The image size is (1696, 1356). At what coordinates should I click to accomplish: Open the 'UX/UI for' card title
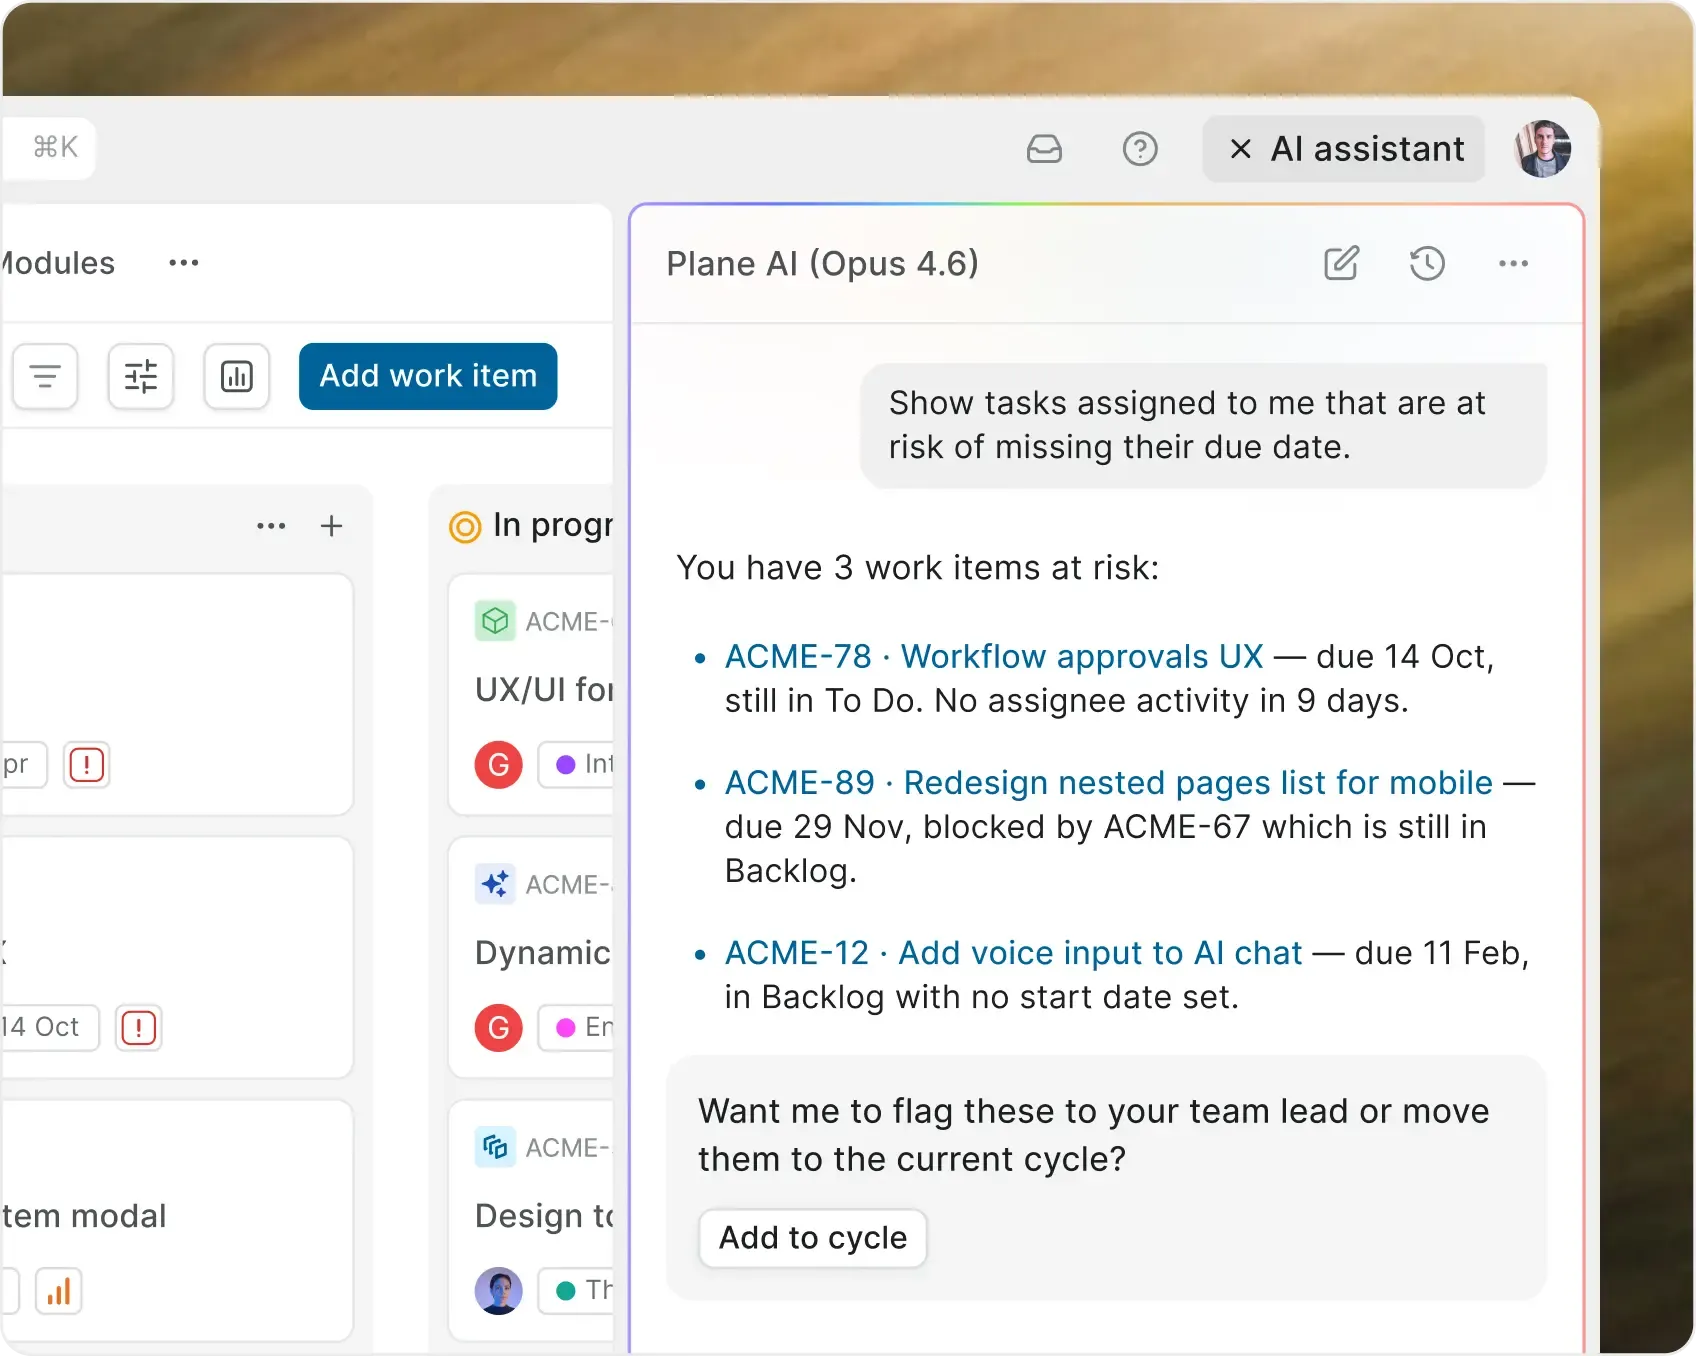coord(545,690)
